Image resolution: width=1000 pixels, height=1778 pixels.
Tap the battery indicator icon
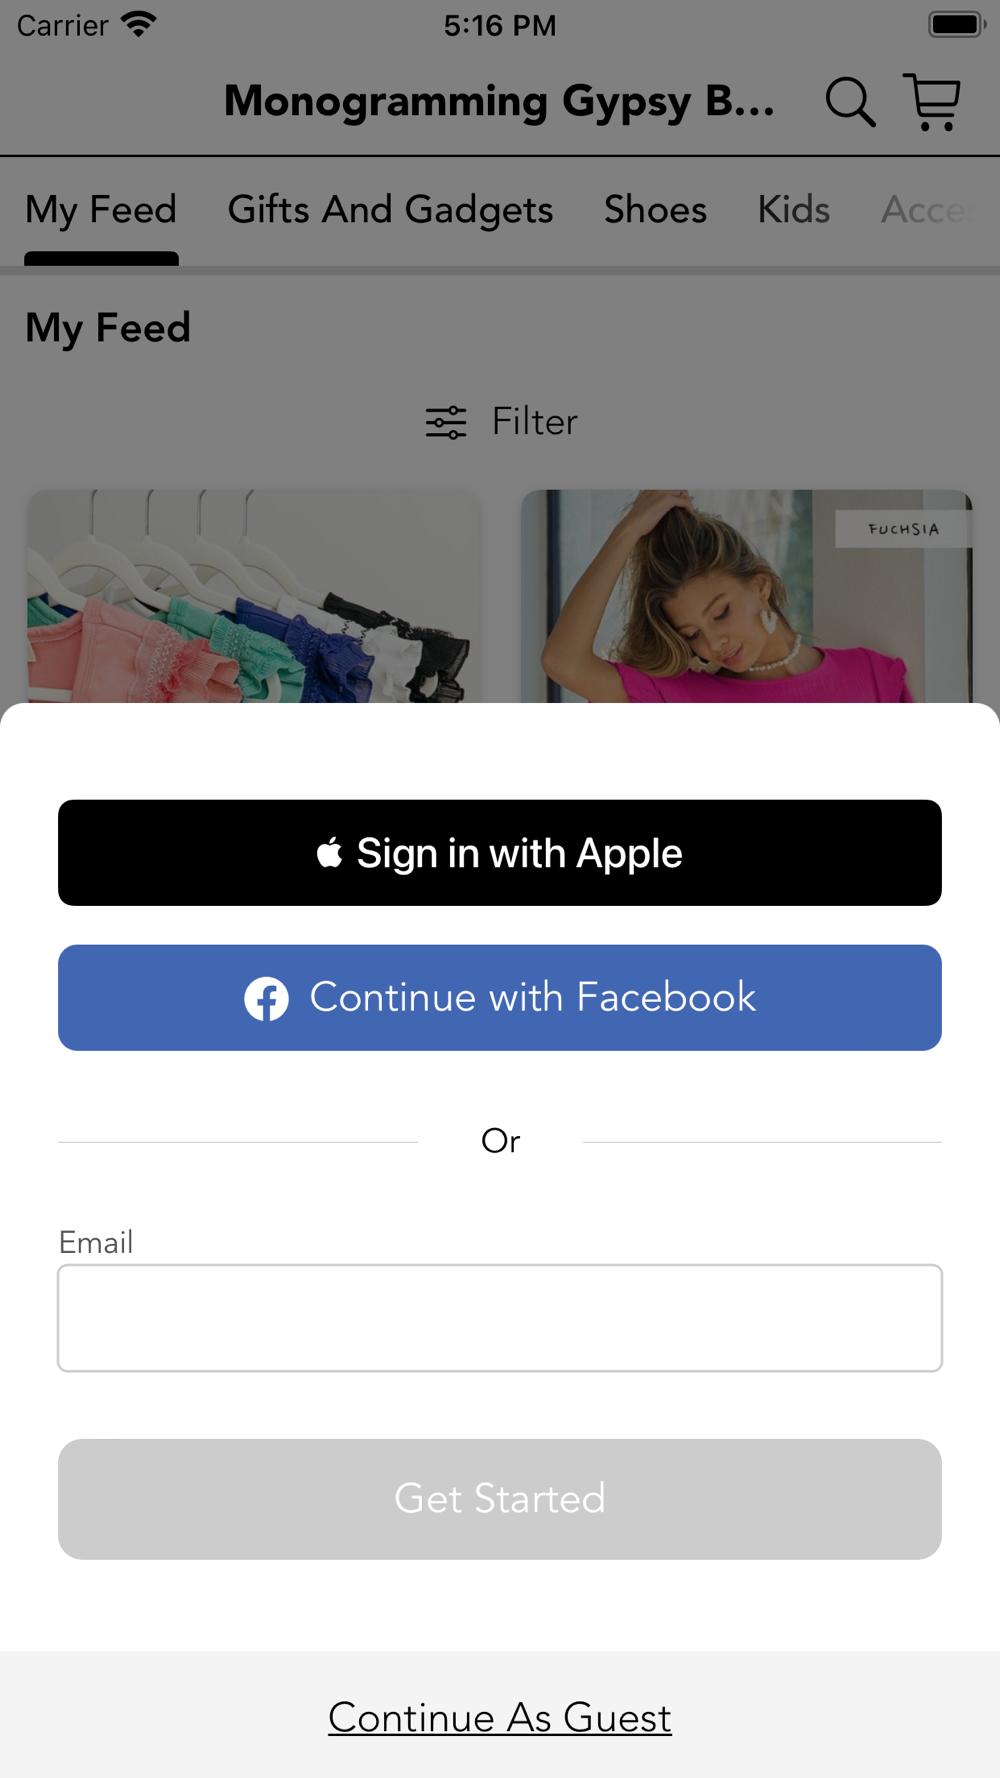click(957, 24)
